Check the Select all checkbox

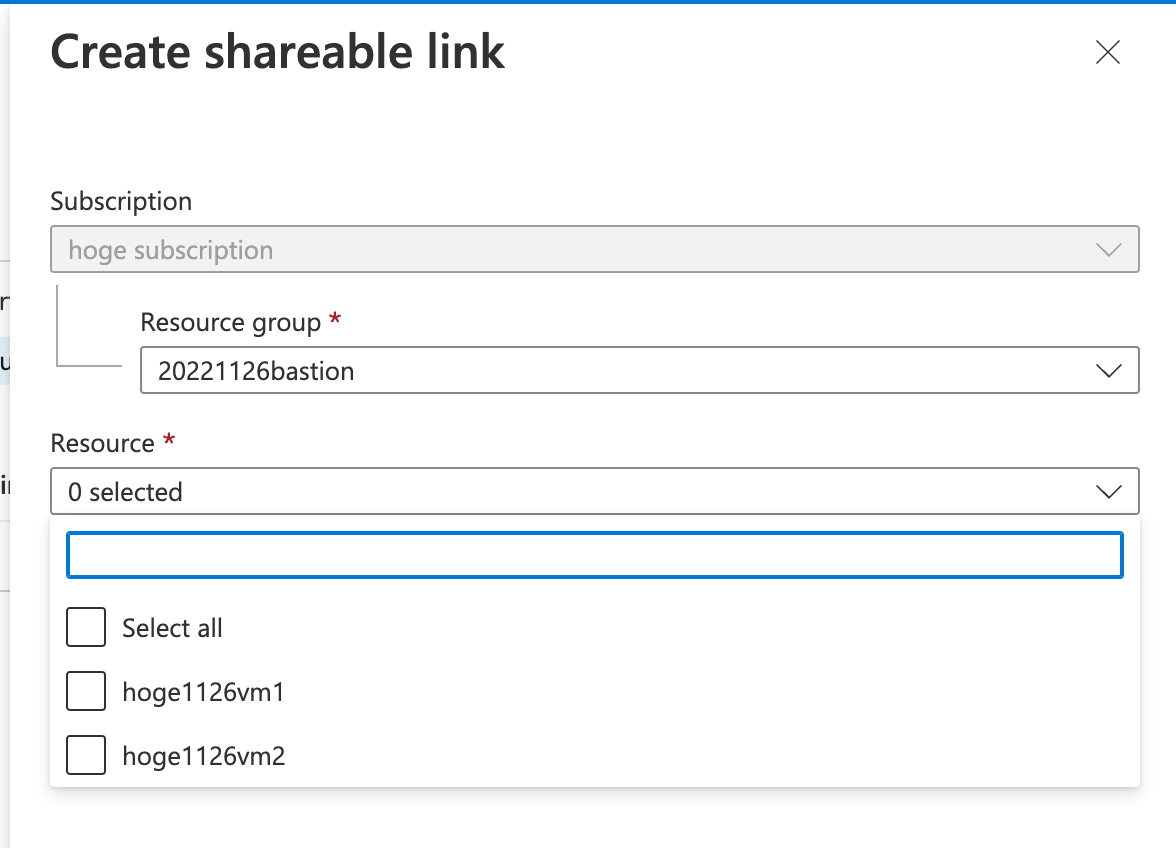85,627
